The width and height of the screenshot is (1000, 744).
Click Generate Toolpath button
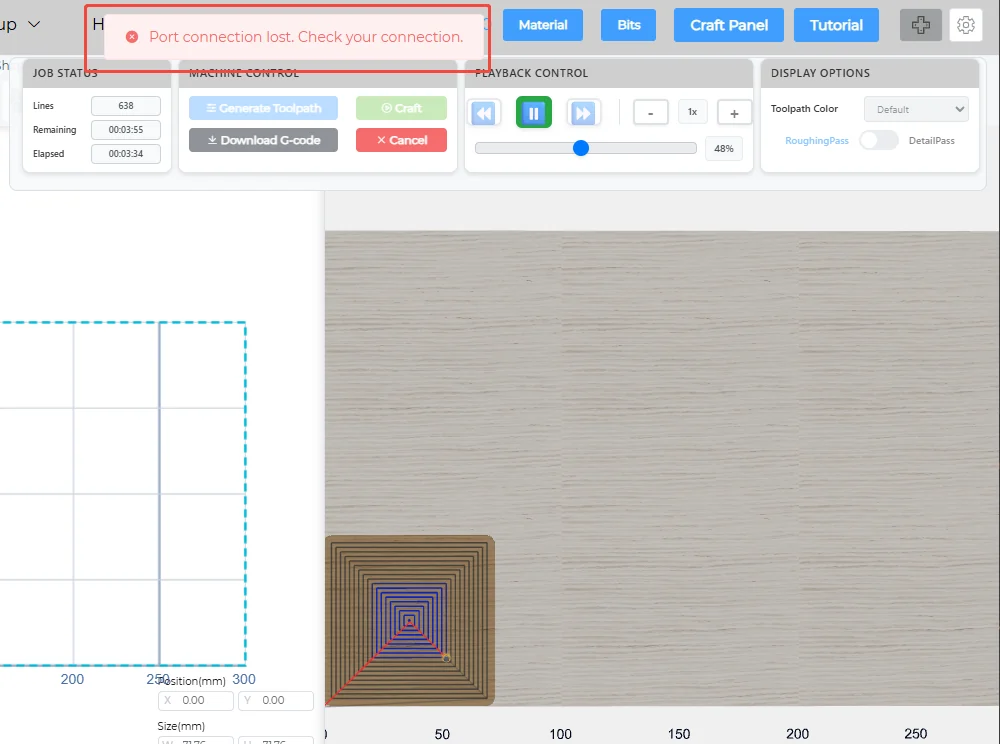263,108
